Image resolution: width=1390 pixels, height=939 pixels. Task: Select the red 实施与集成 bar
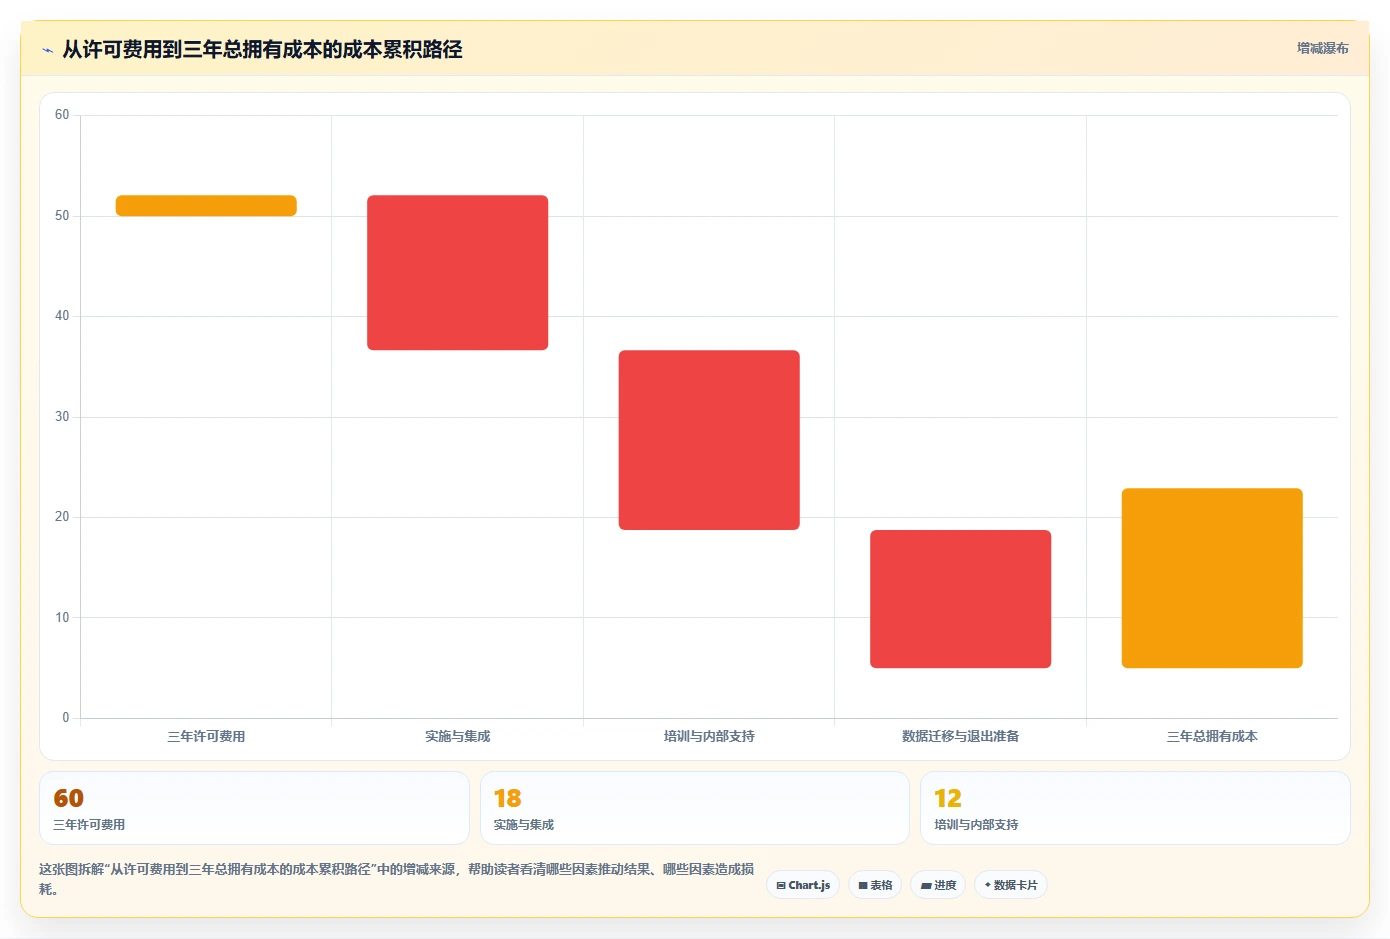(x=458, y=272)
